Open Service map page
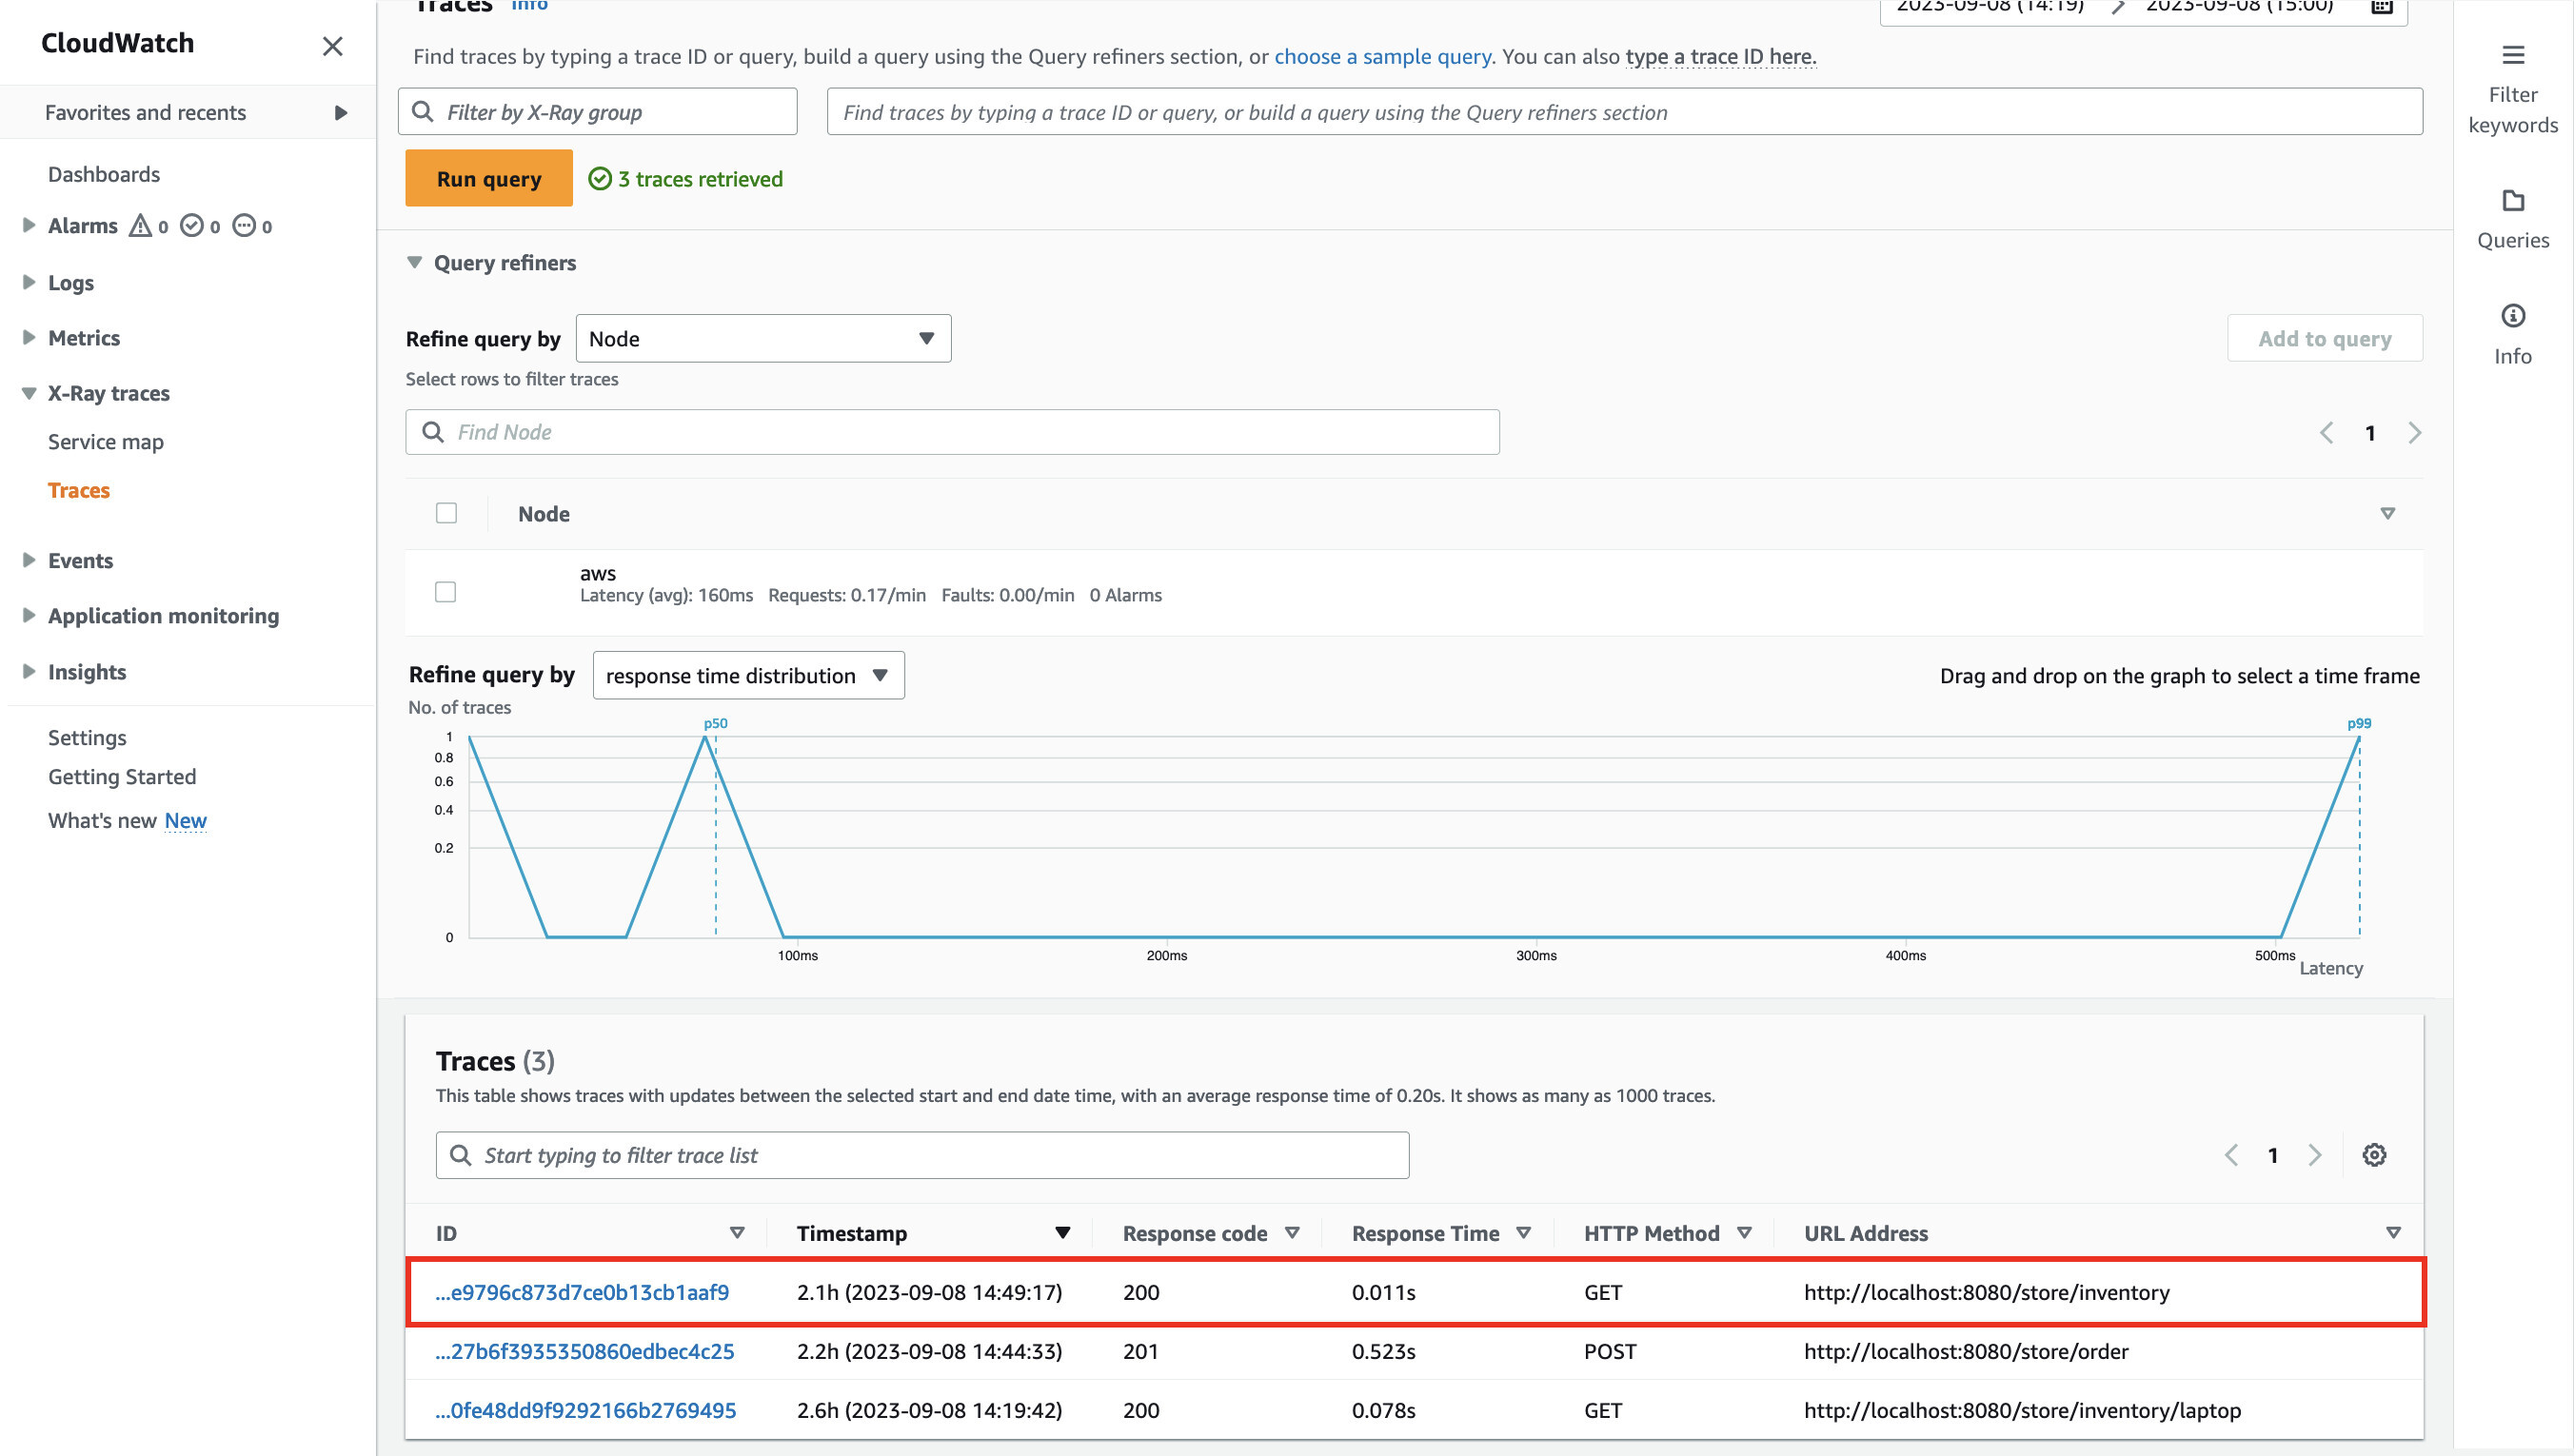The height and width of the screenshot is (1456, 2574). (106, 442)
